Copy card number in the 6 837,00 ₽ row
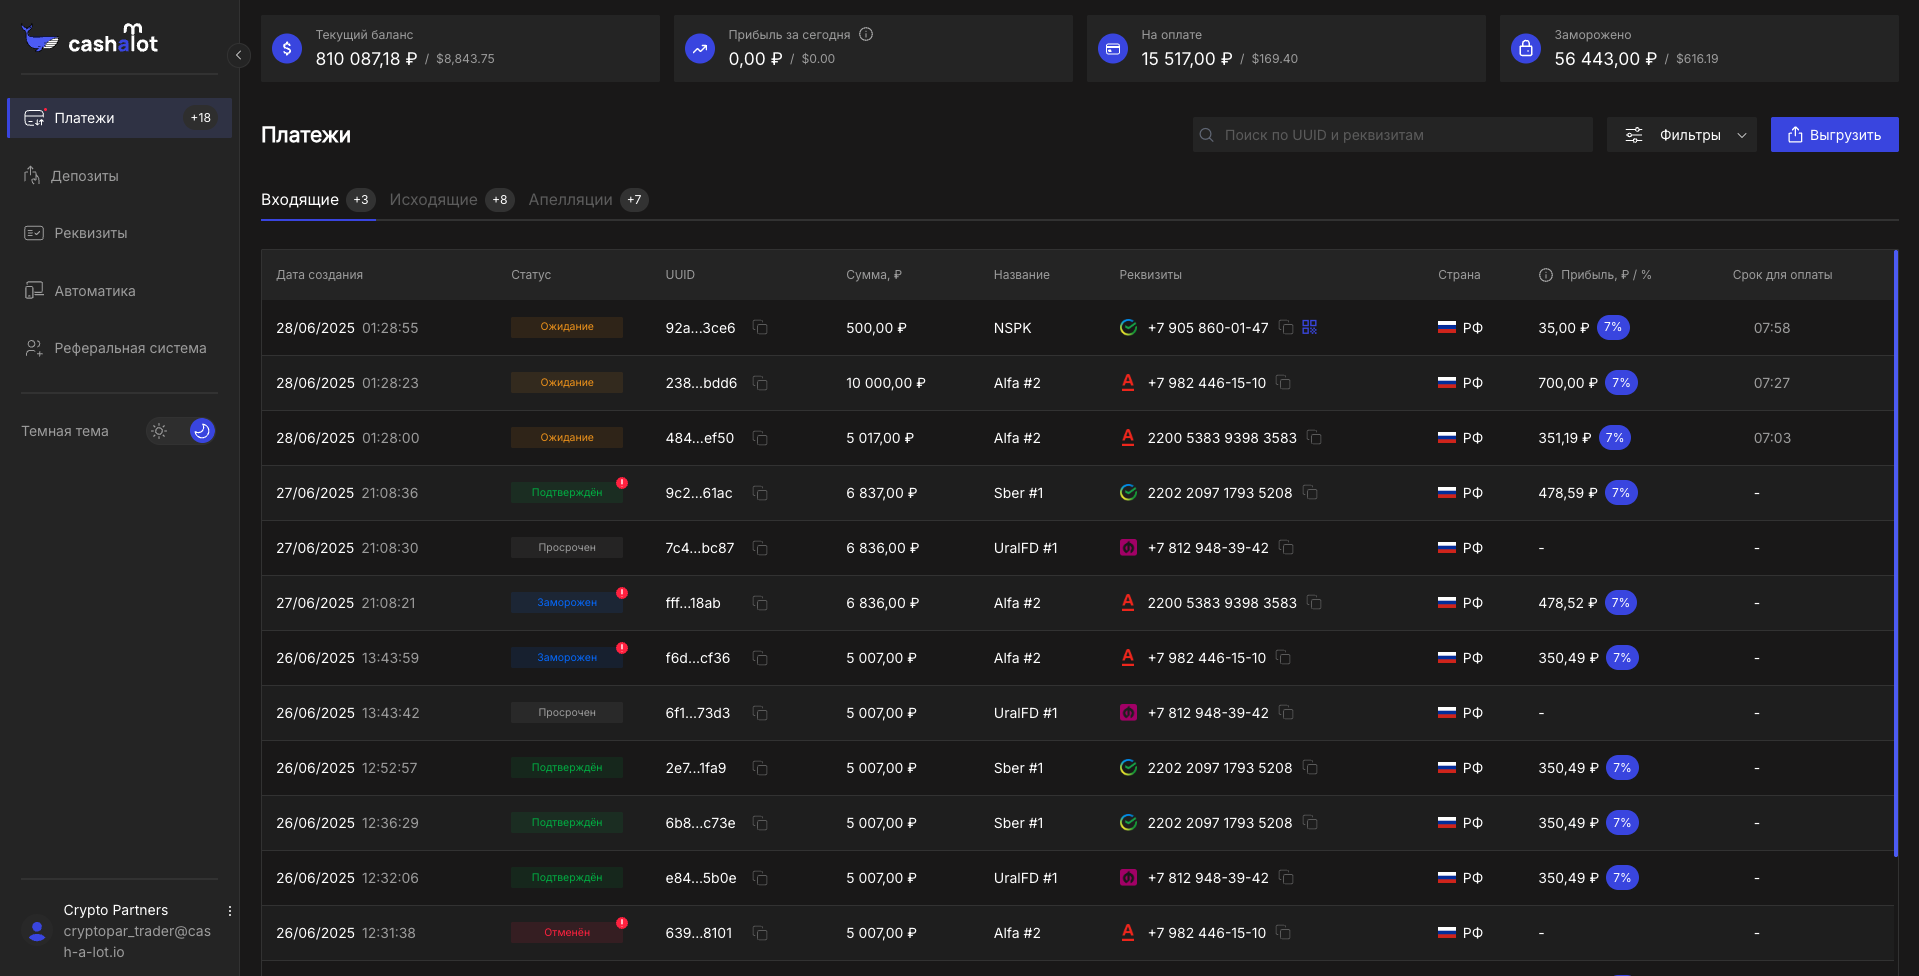The height and width of the screenshot is (976, 1919). pyautogui.click(x=1310, y=493)
